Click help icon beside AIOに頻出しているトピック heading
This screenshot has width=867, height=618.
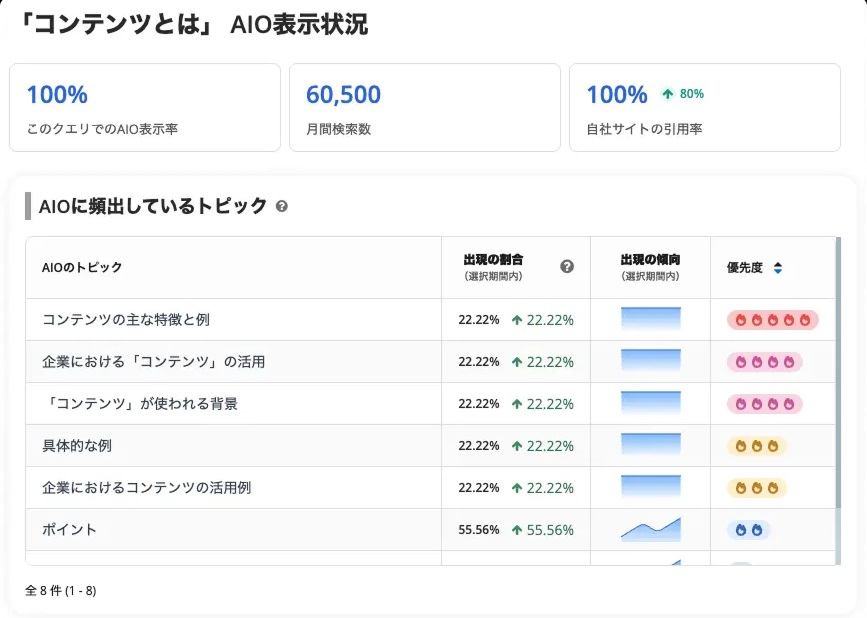click(x=282, y=206)
